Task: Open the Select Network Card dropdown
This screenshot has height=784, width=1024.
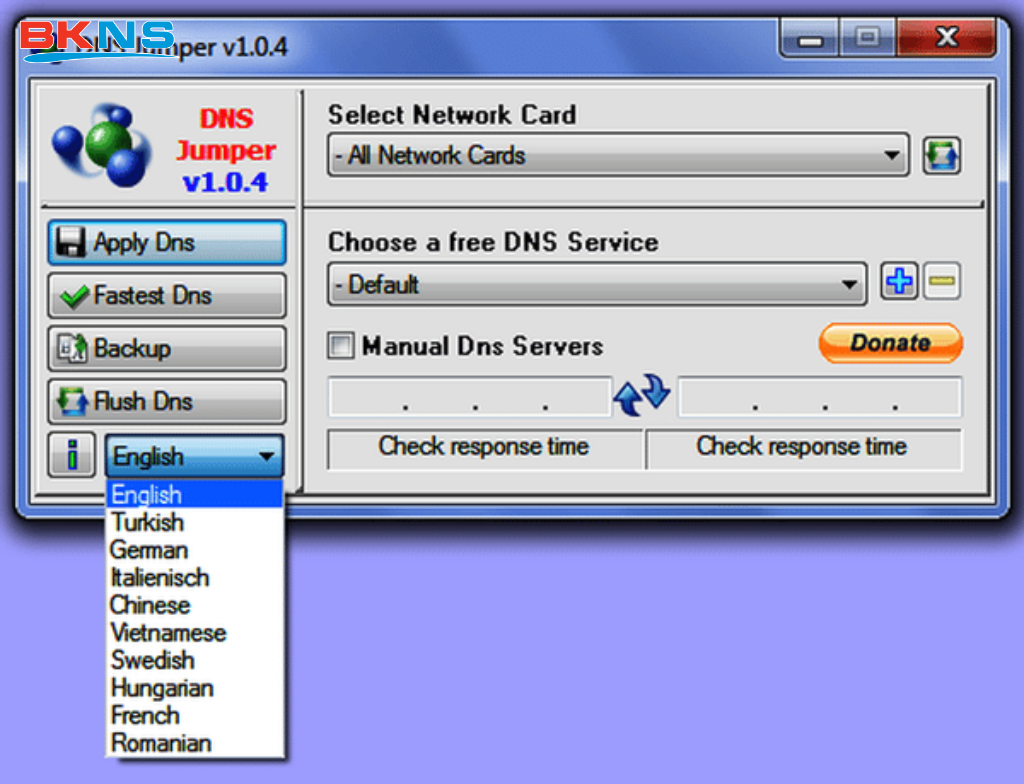Action: (893, 155)
